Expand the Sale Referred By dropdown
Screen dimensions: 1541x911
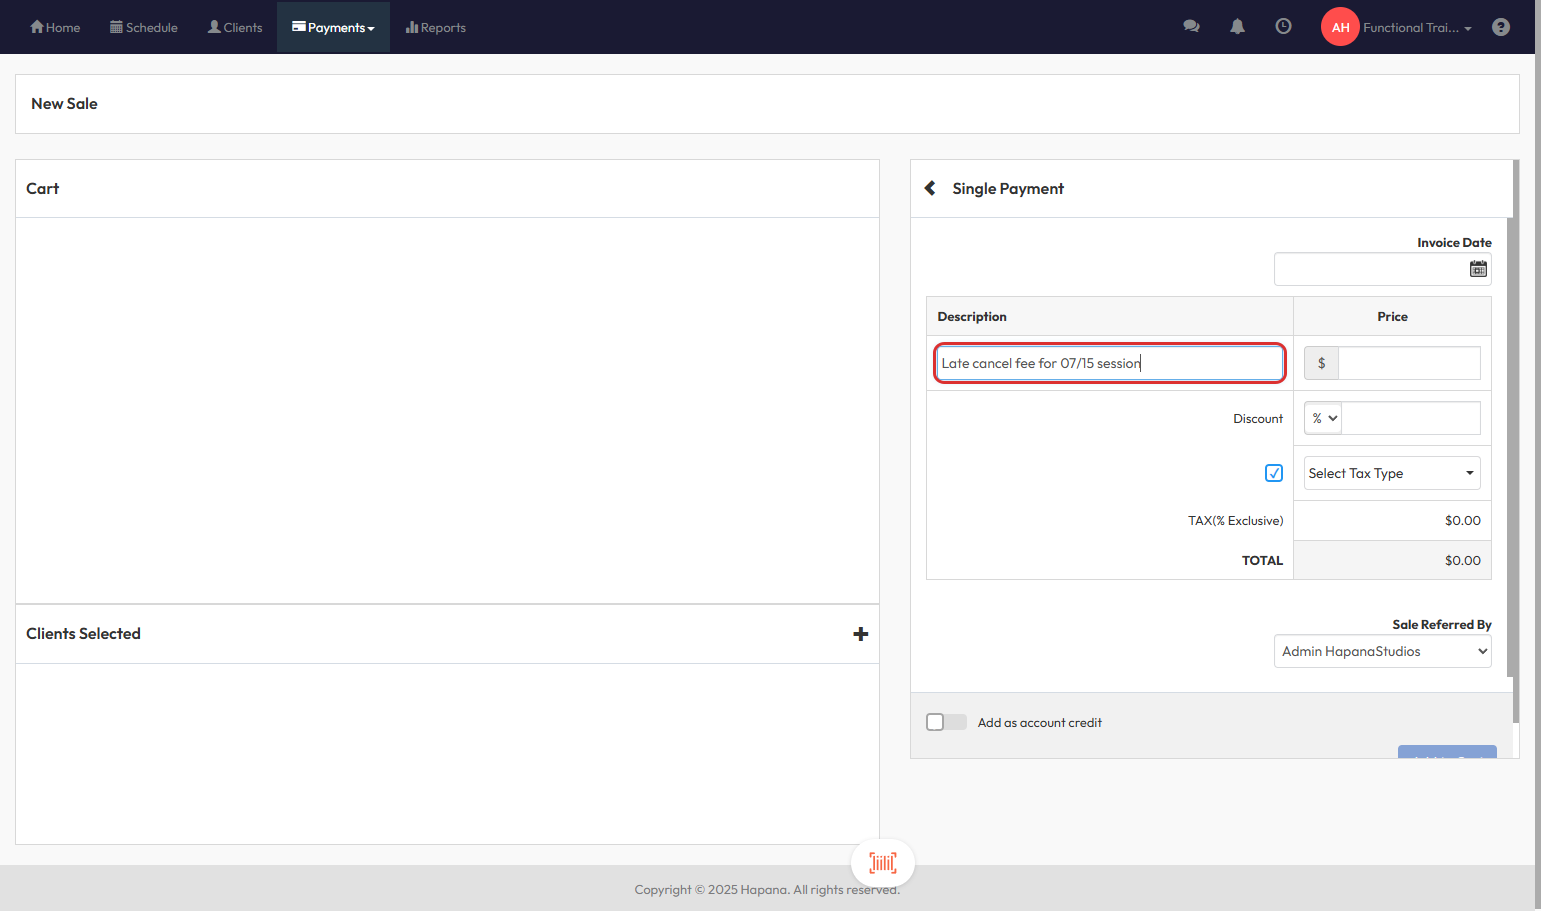click(x=1382, y=651)
